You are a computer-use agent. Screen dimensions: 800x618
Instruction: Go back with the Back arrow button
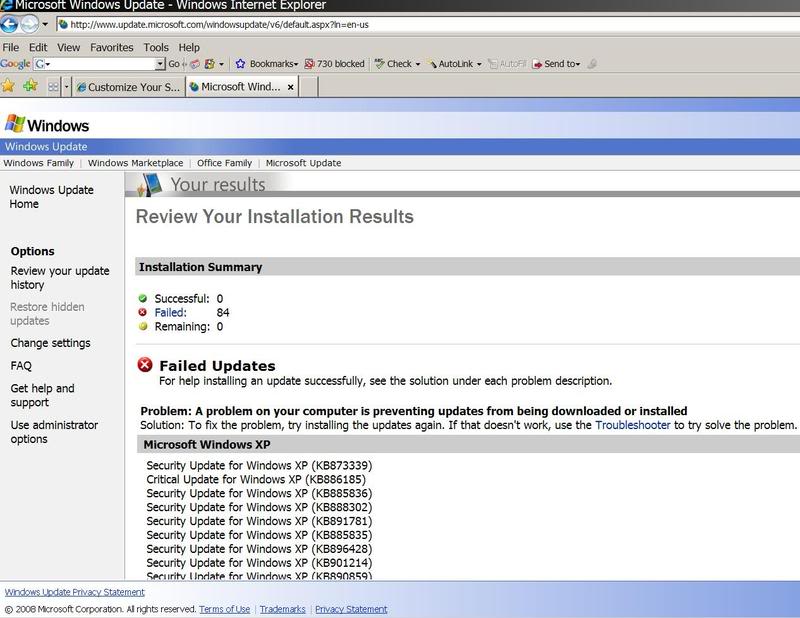tap(9, 24)
